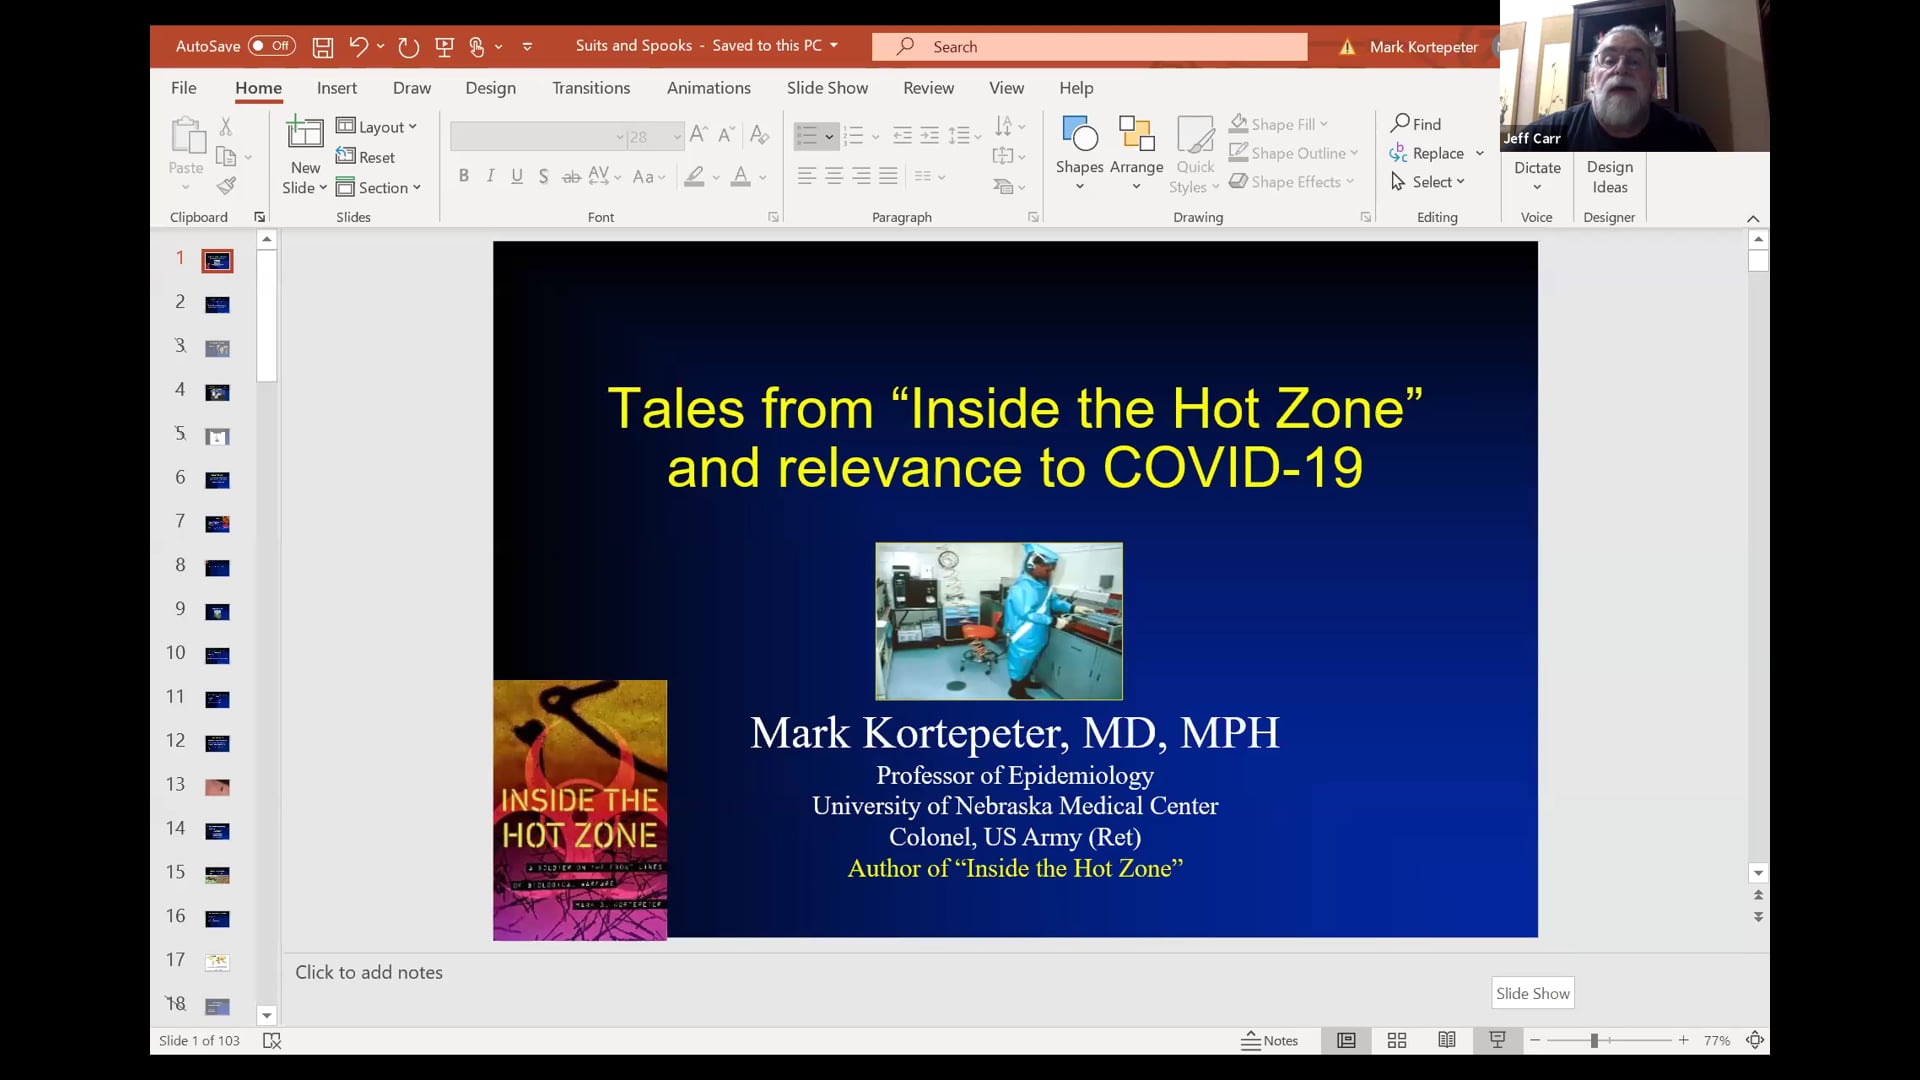This screenshot has height=1080, width=1920.
Task: Open Reading View from status bar
Action: [1447, 1040]
